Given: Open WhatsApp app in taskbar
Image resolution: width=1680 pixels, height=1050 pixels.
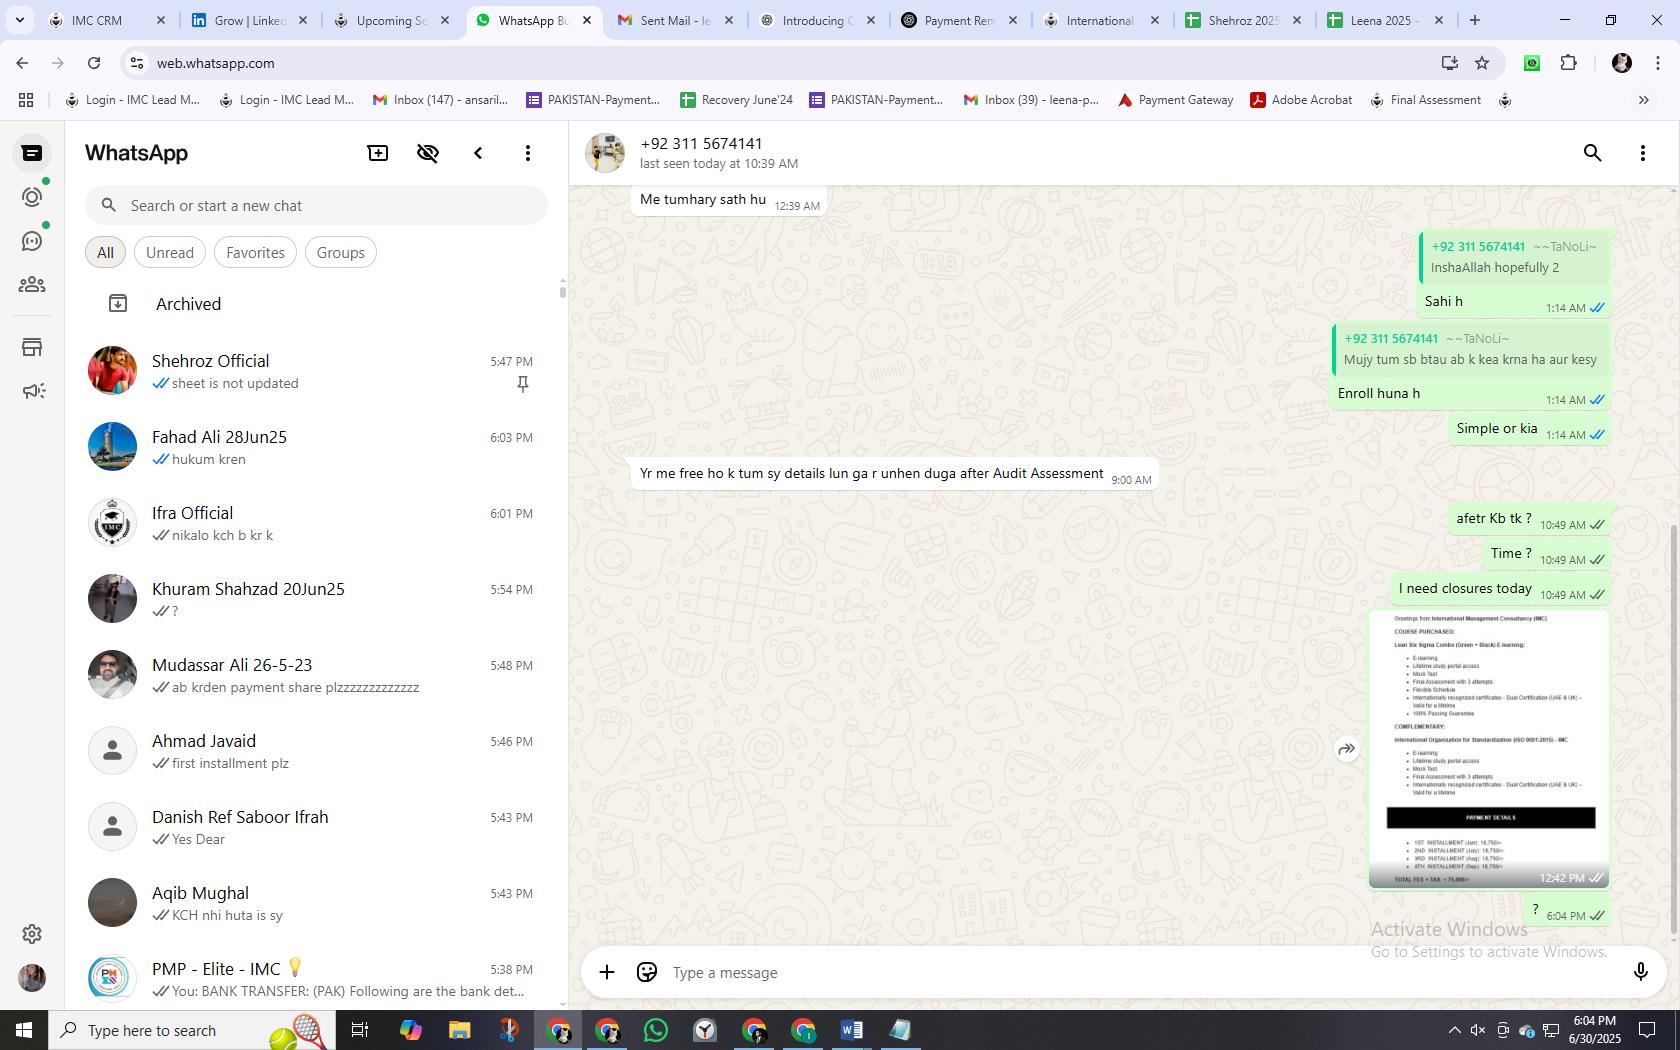Looking at the screenshot, I should (x=656, y=1030).
